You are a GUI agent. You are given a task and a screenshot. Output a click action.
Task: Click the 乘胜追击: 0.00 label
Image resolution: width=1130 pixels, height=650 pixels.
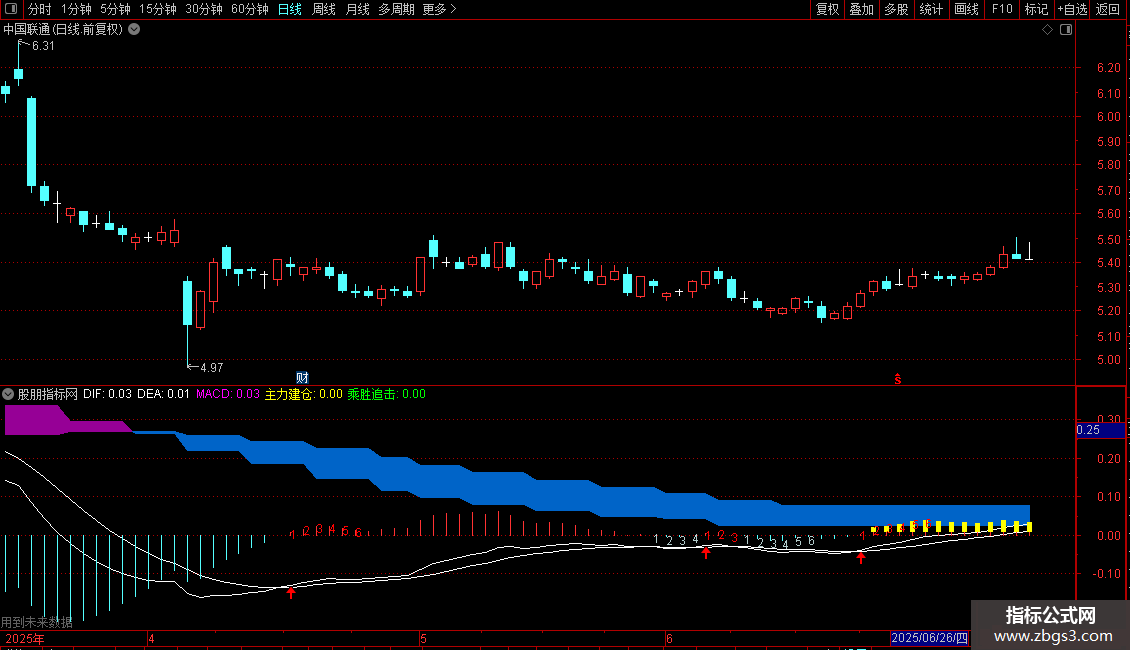tap(387, 394)
